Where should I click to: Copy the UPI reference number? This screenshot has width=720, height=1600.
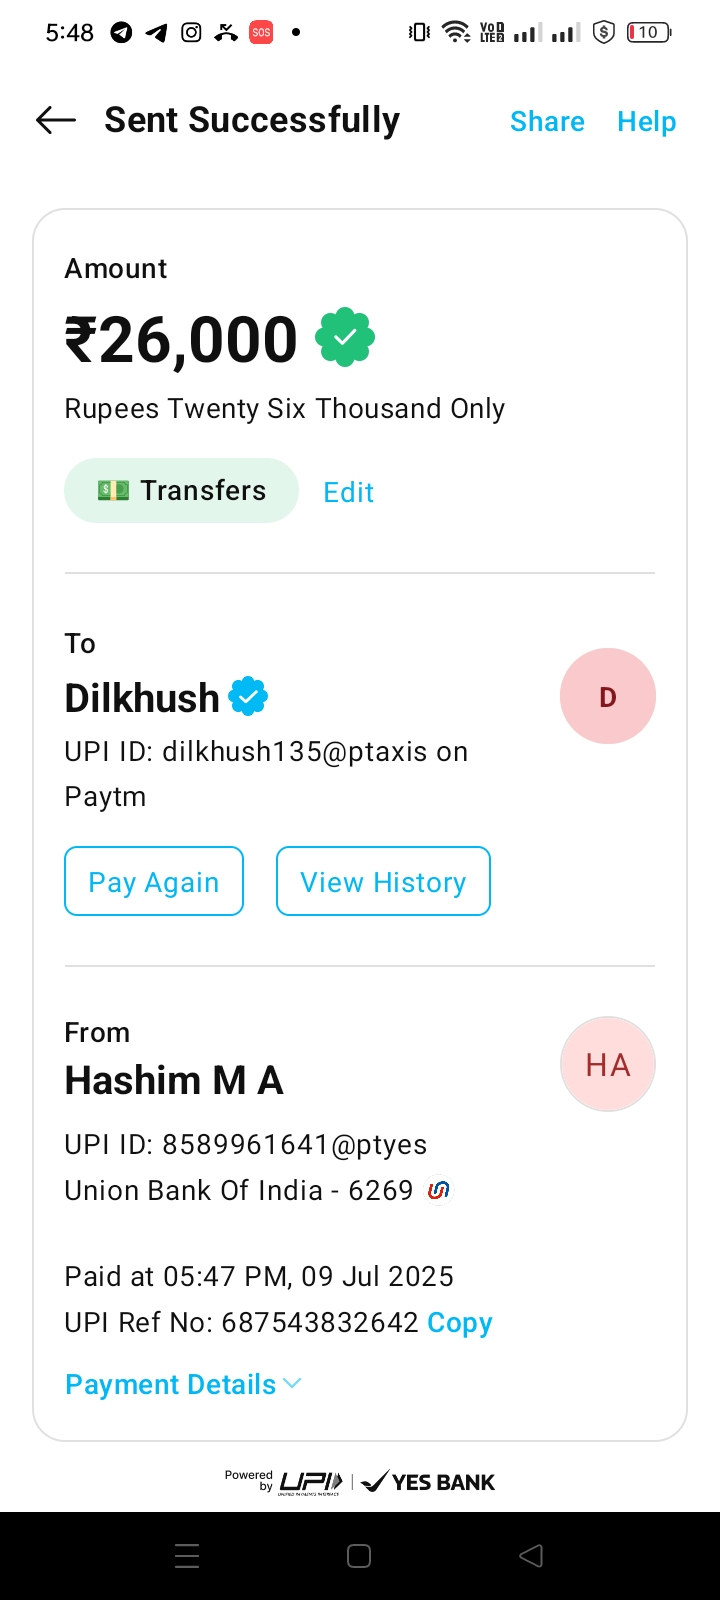(x=459, y=1322)
